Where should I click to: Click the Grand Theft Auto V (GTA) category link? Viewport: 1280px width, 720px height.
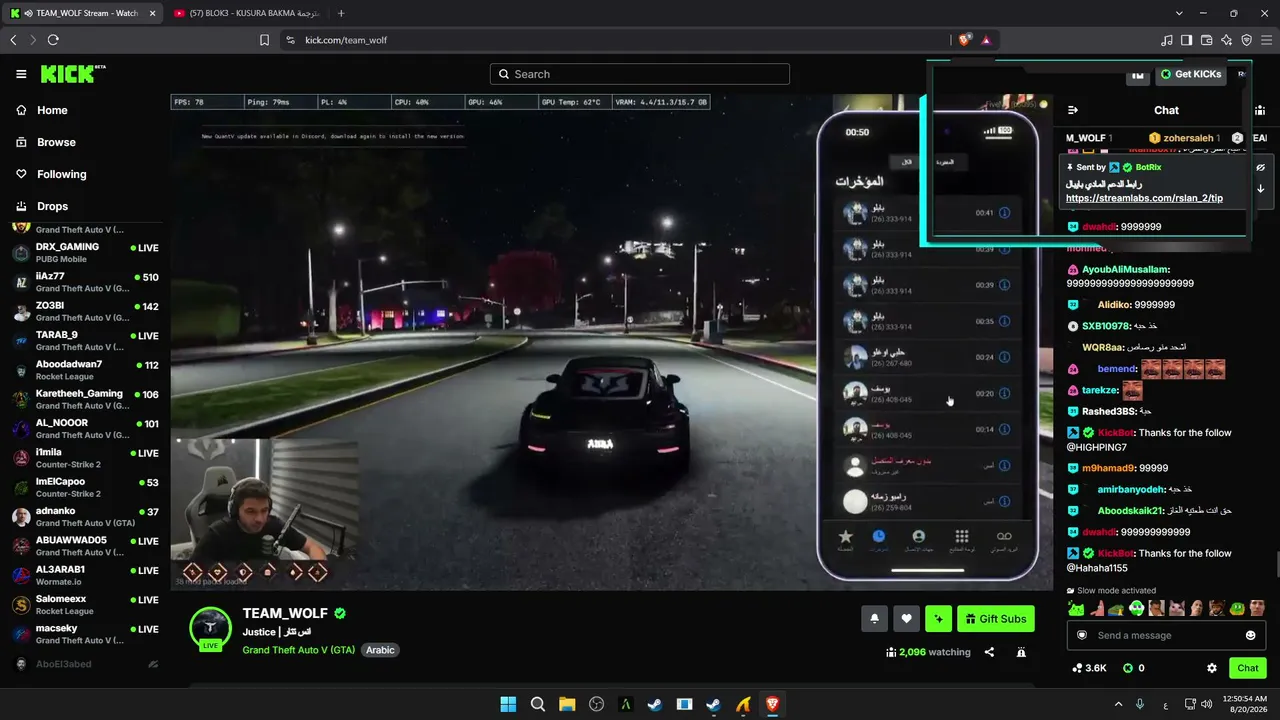pos(299,650)
